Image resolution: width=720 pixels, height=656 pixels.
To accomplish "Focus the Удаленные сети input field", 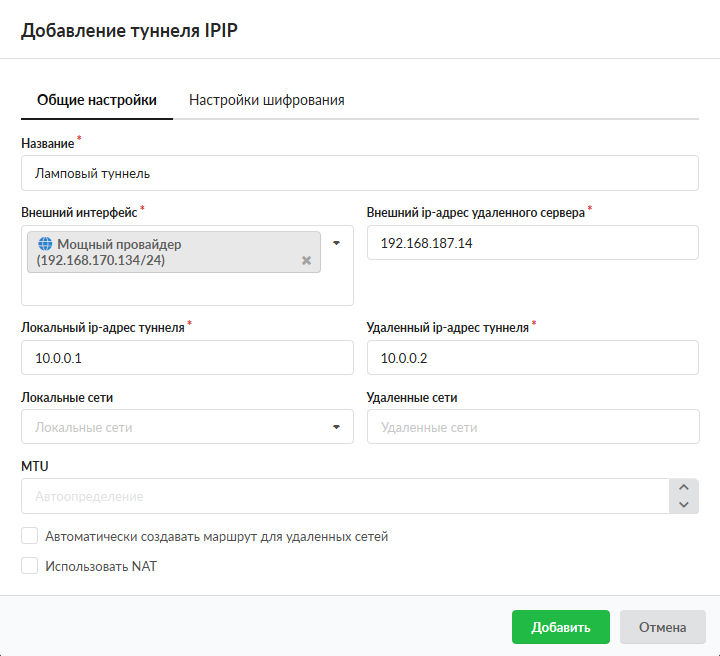I will [532, 427].
